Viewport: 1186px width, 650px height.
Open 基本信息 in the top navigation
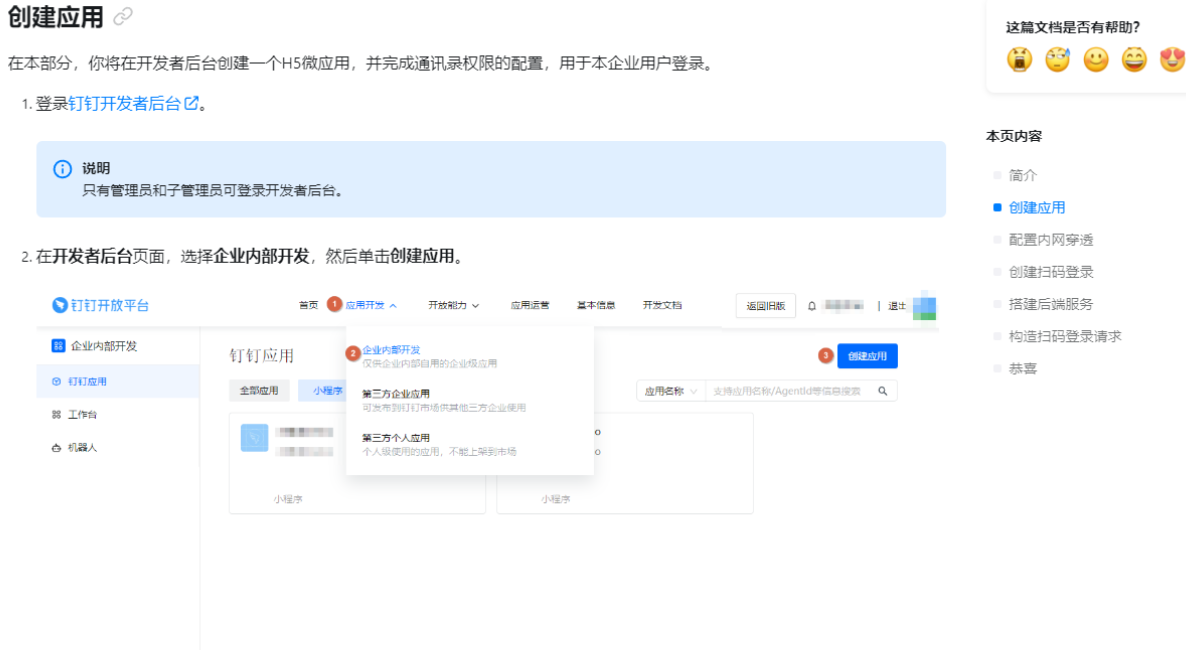click(x=596, y=305)
